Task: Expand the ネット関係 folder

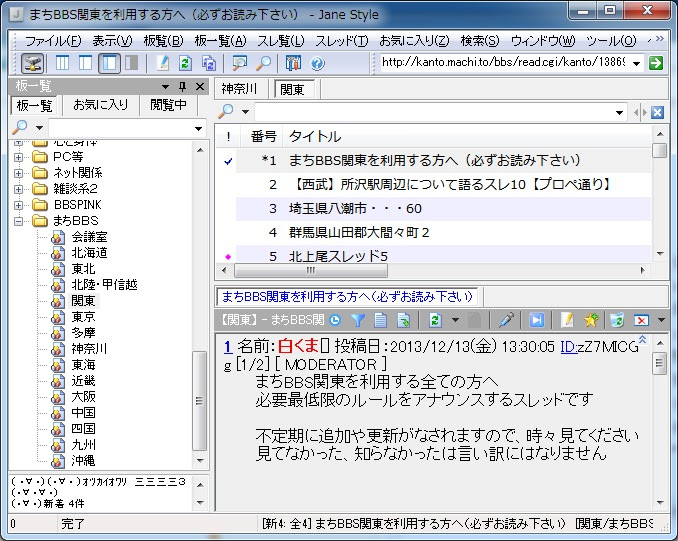Action: 18,173
